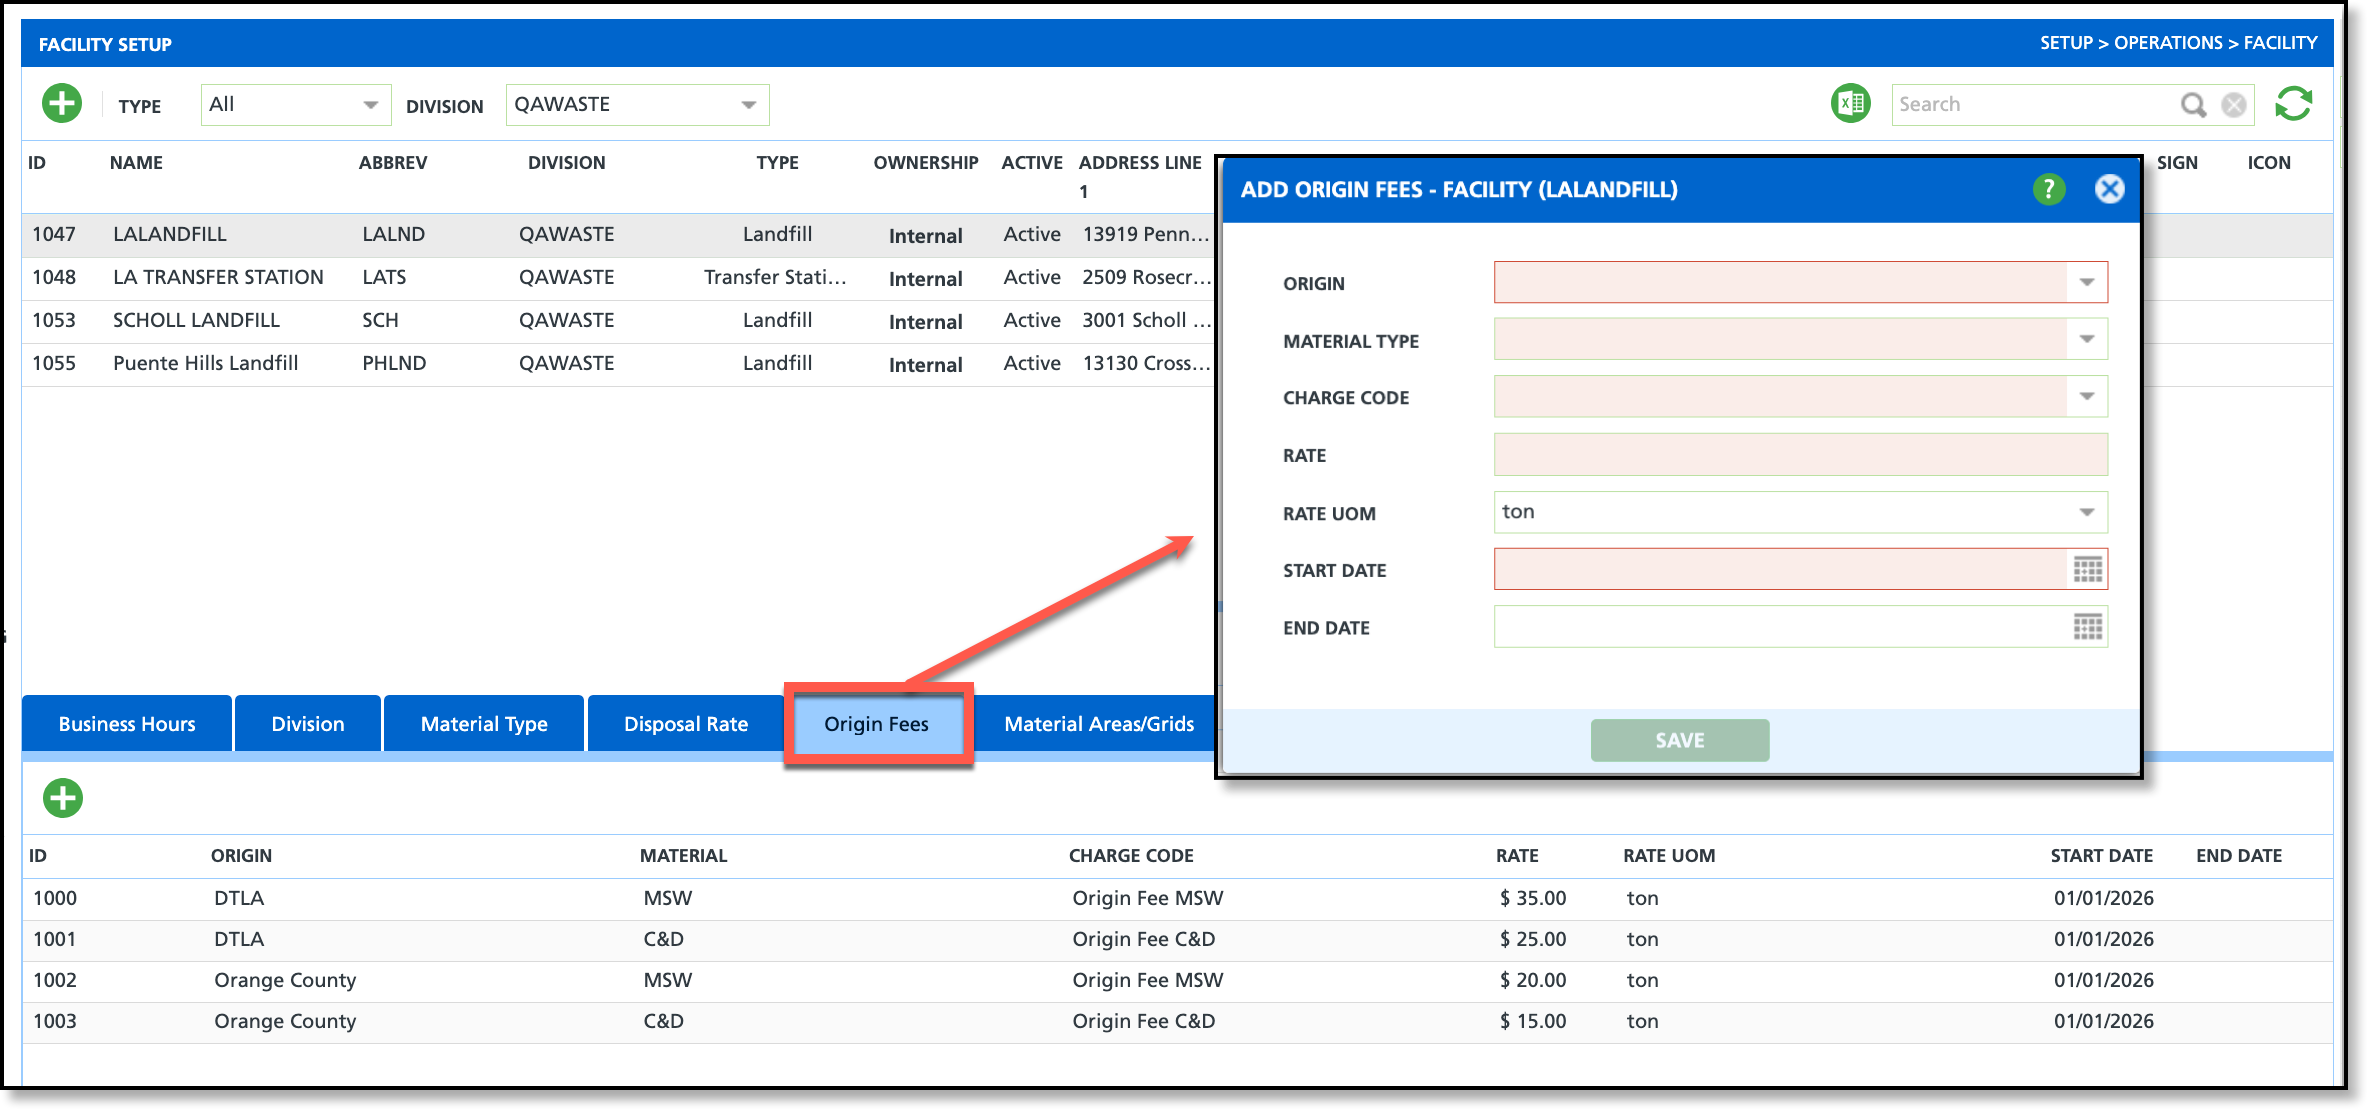Image resolution: width=2368 pixels, height=1110 pixels.
Task: Open help via the green question mark
Action: click(2049, 189)
